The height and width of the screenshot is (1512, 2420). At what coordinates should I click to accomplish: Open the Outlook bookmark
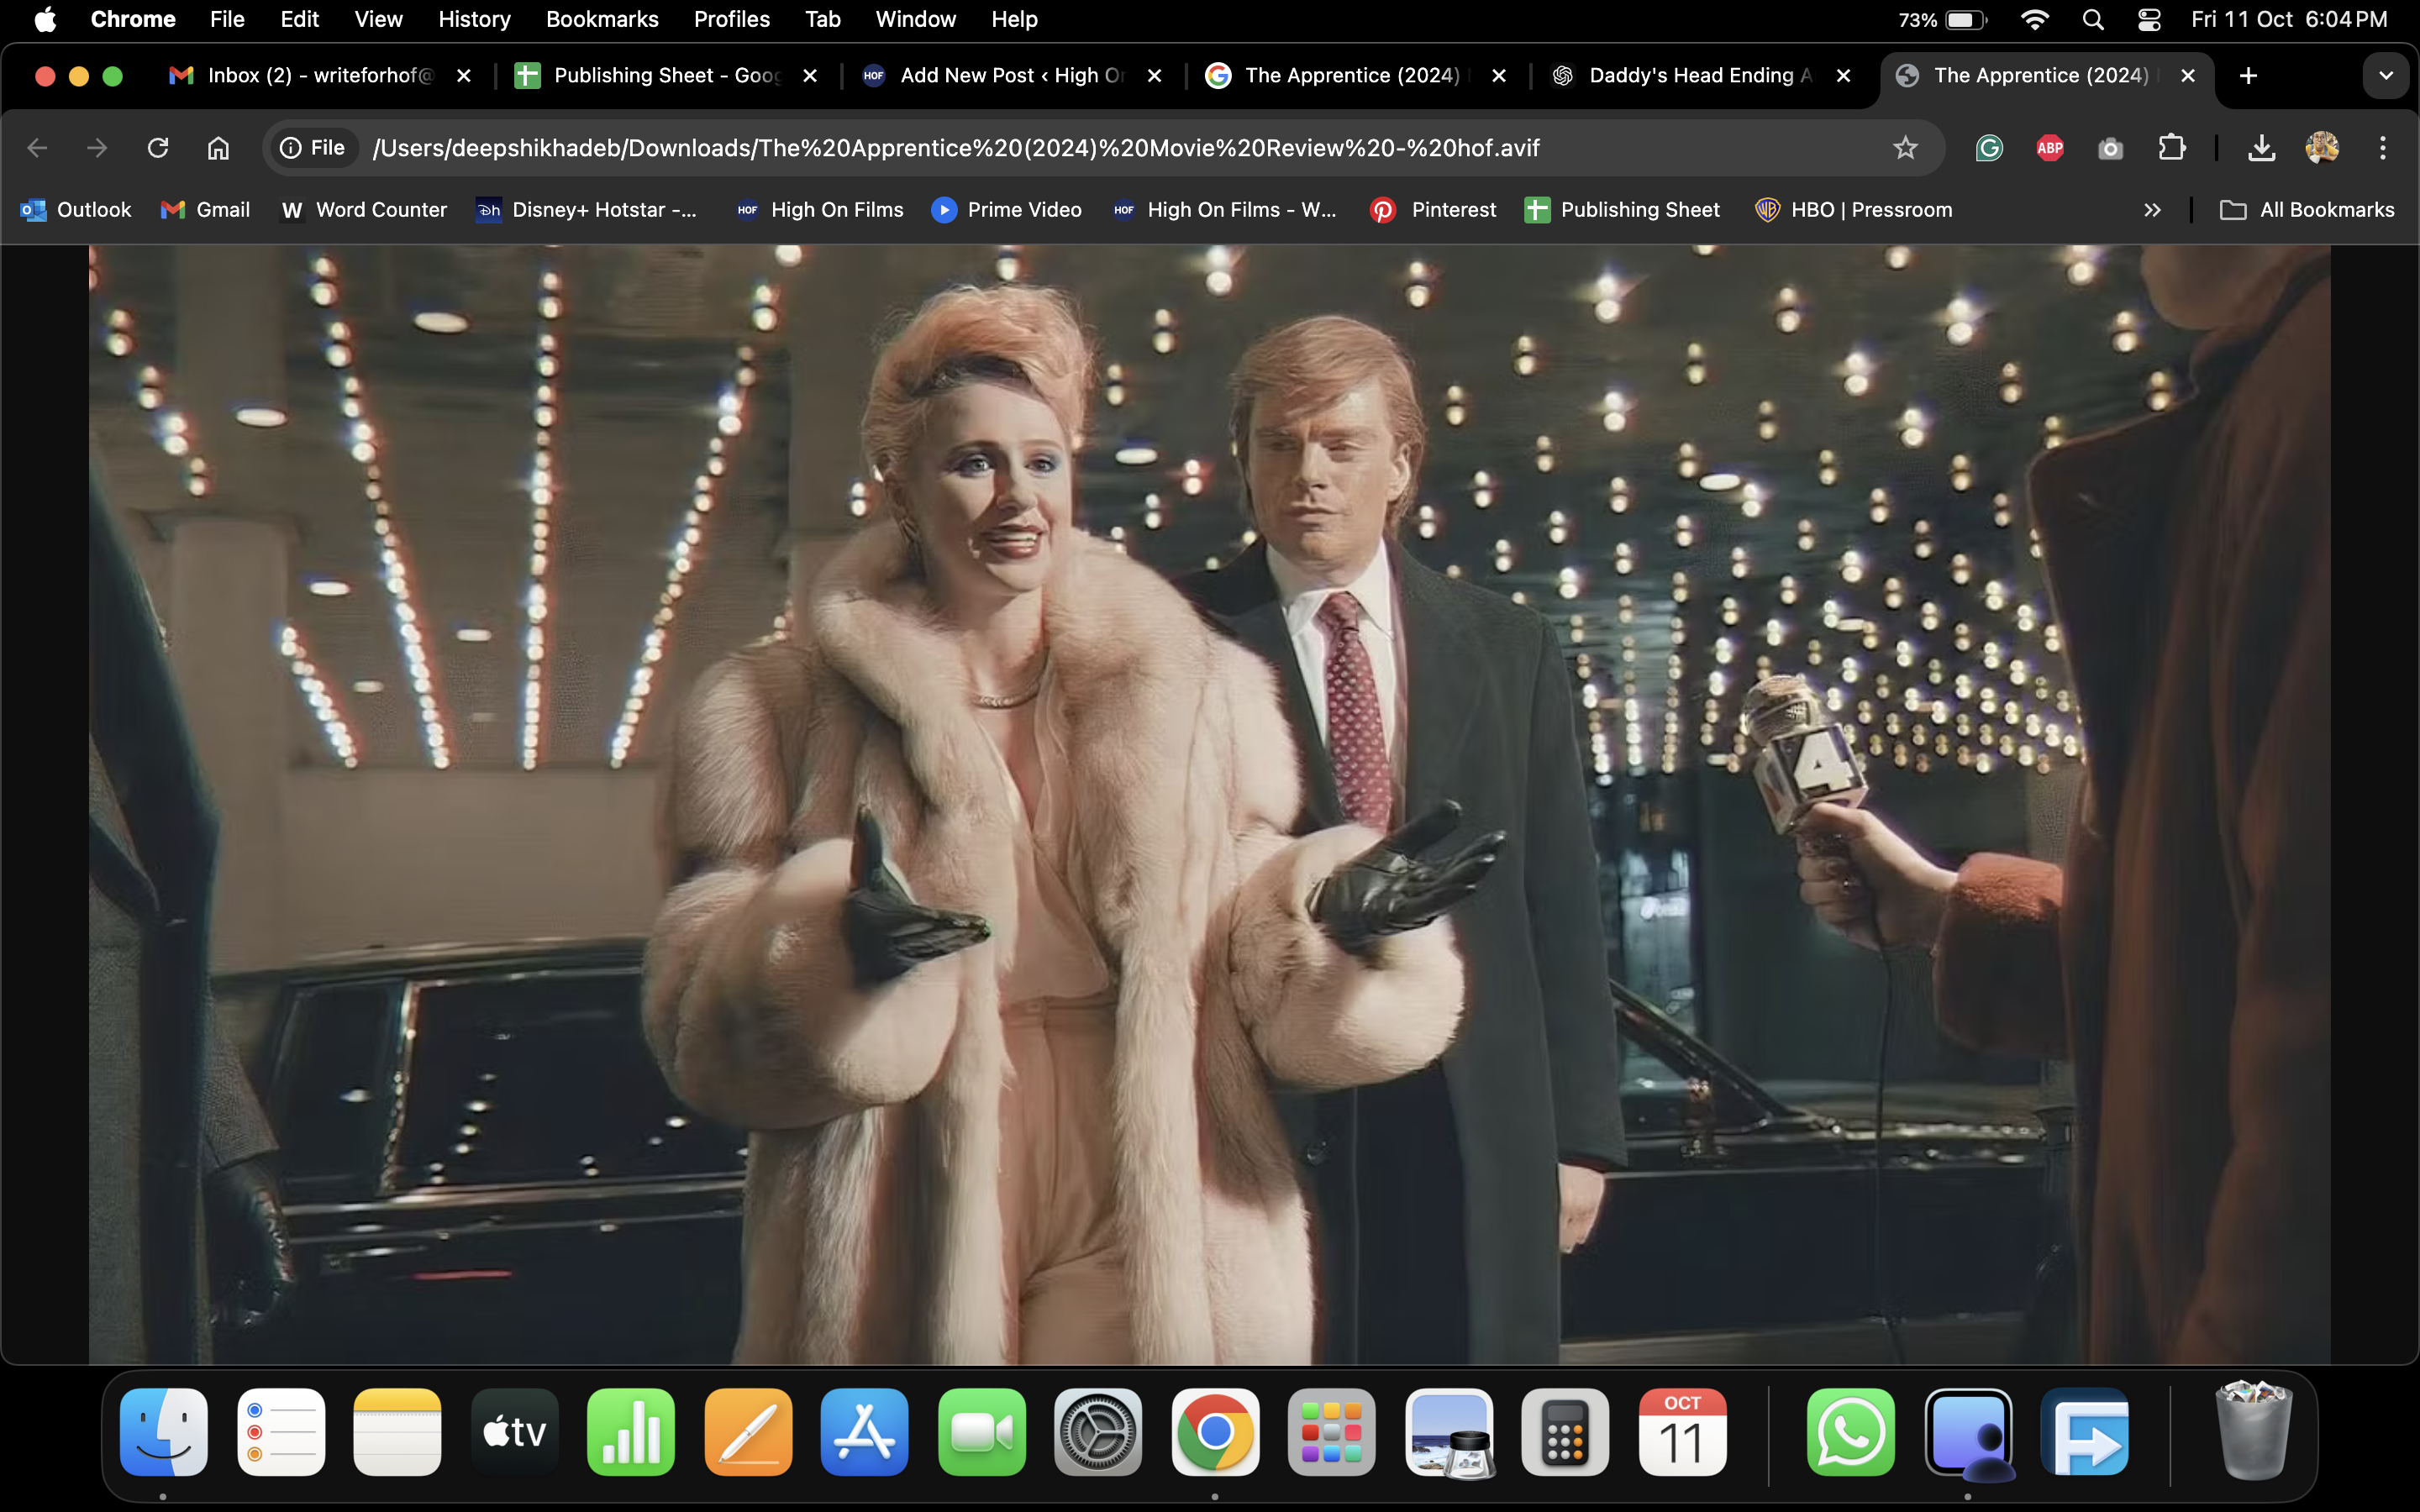coord(76,210)
